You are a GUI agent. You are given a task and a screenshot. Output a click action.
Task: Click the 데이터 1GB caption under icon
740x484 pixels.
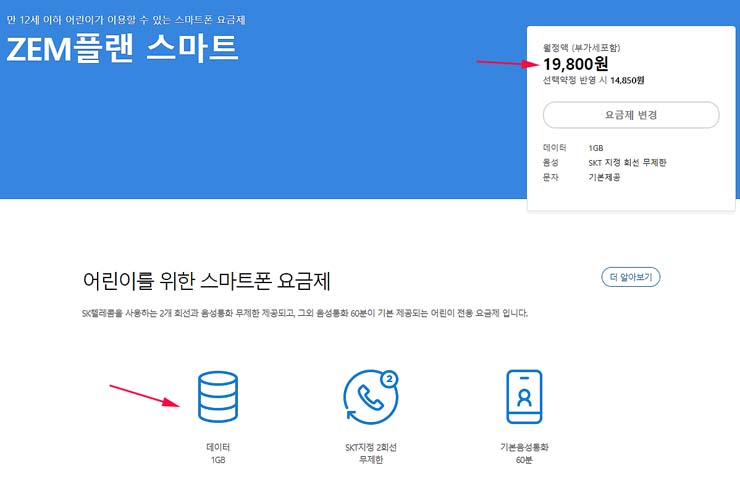[x=218, y=453]
